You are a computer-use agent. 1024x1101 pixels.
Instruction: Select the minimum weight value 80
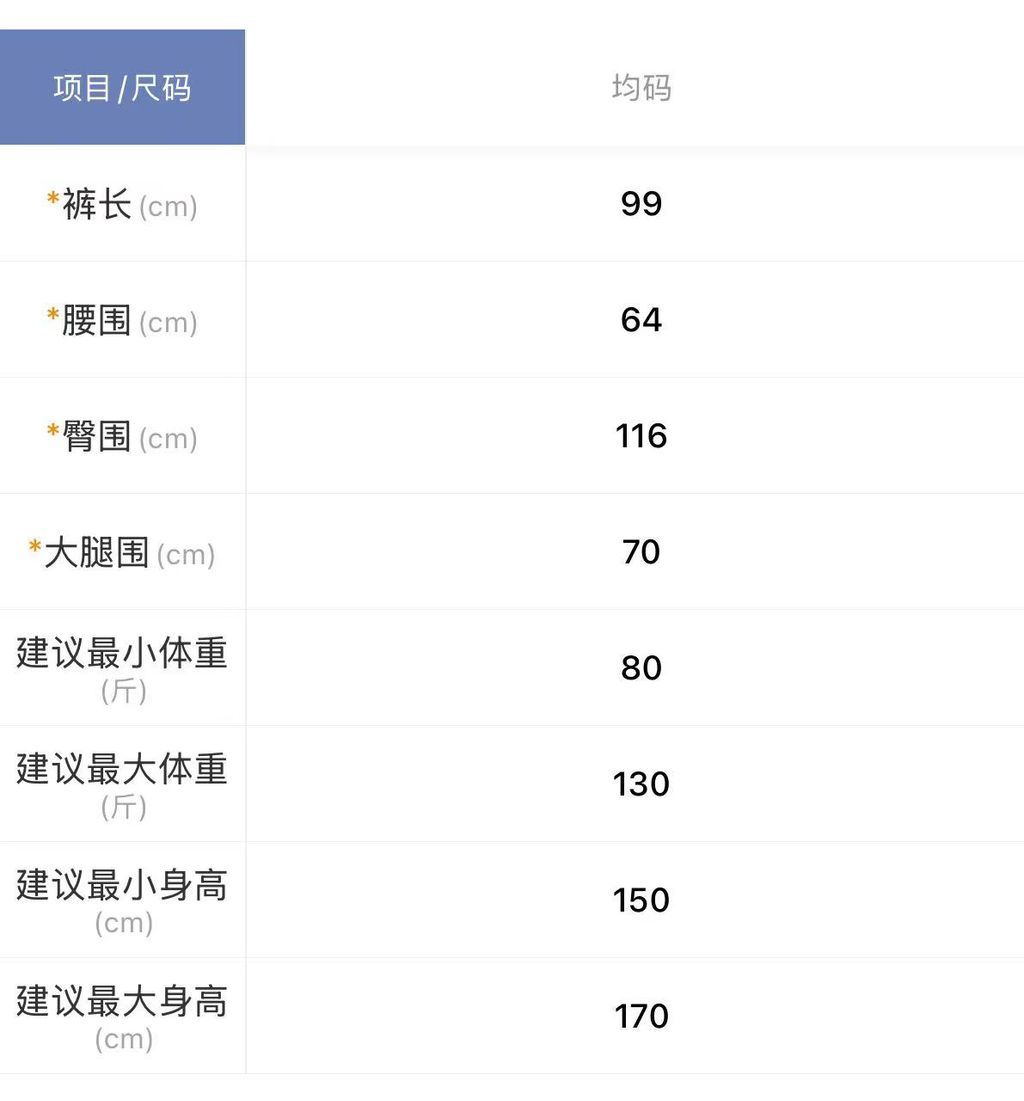(641, 668)
